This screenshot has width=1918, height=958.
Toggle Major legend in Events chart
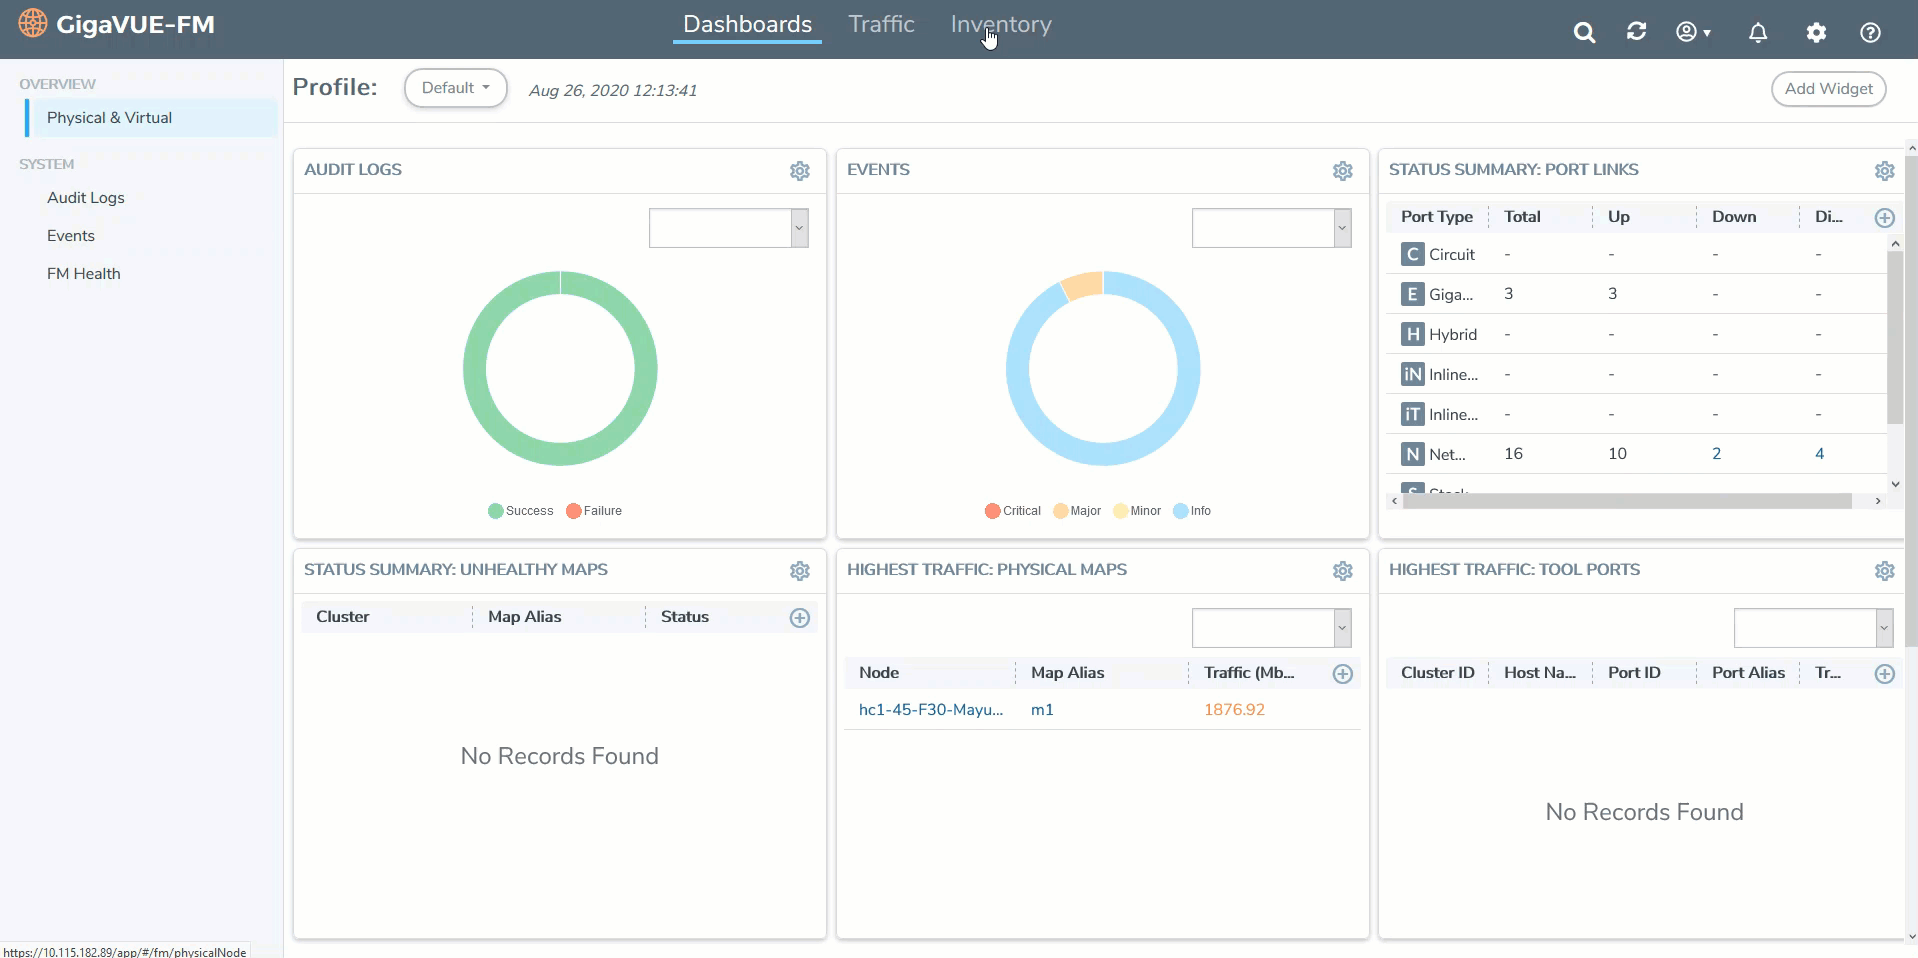pos(1077,511)
